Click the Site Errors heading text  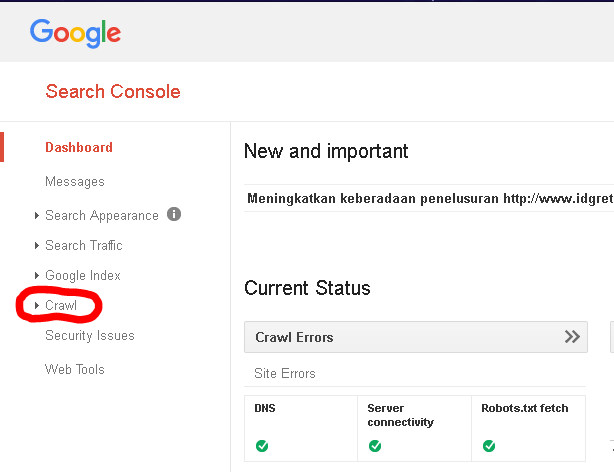click(x=285, y=373)
